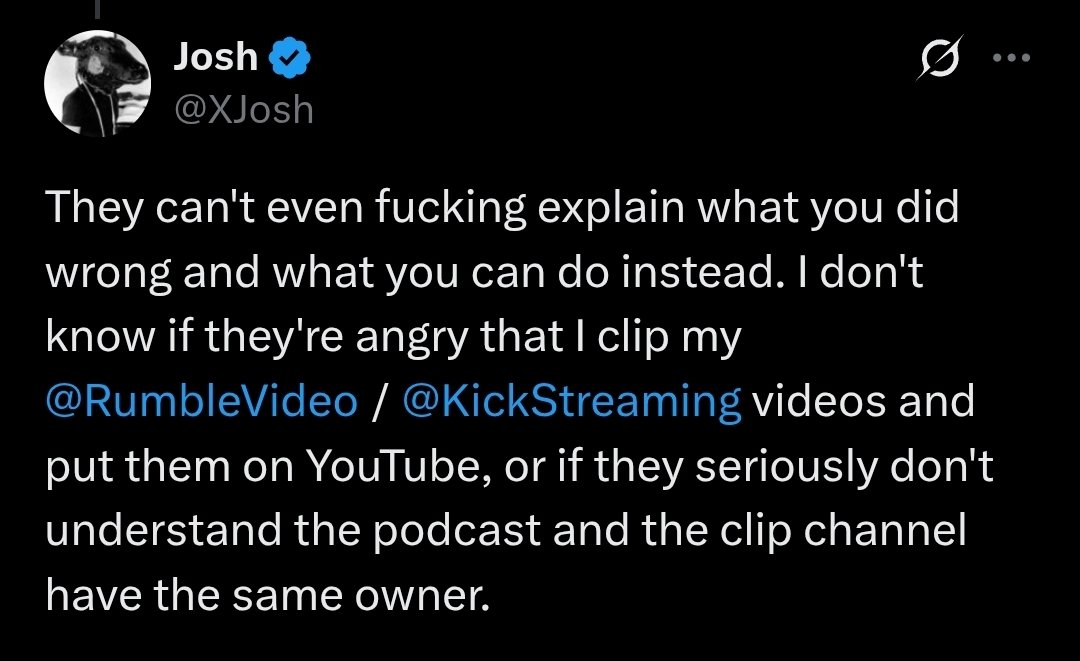Click the word "wrong" in the post

tap(112, 273)
